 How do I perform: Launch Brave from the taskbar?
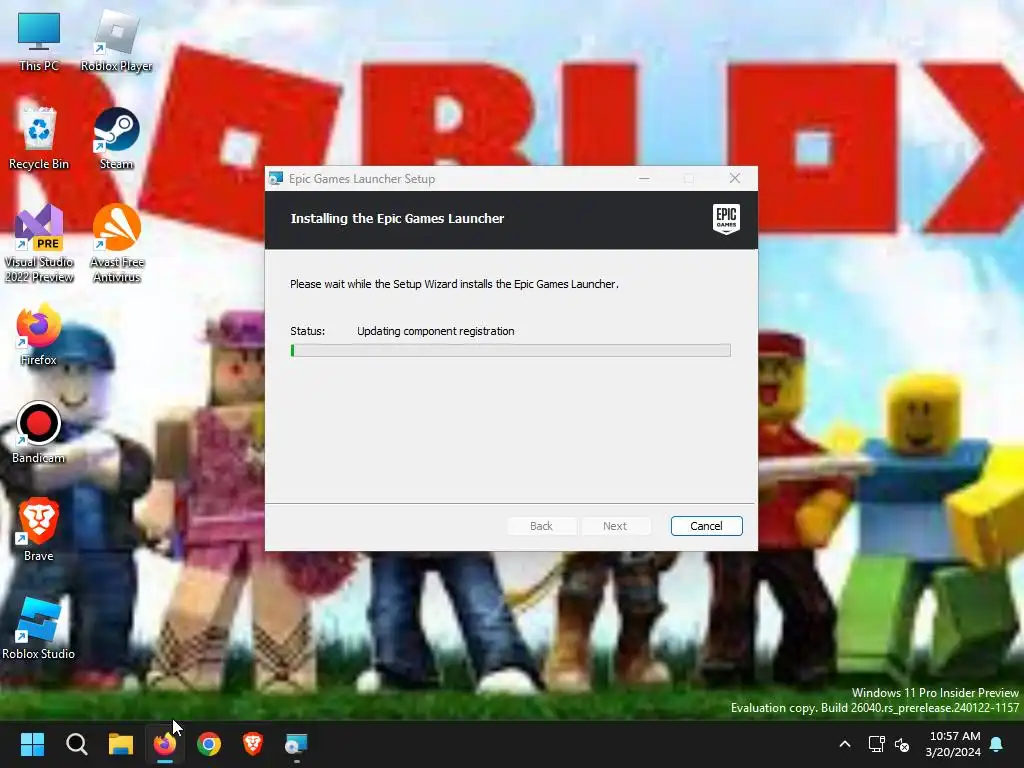[253, 744]
